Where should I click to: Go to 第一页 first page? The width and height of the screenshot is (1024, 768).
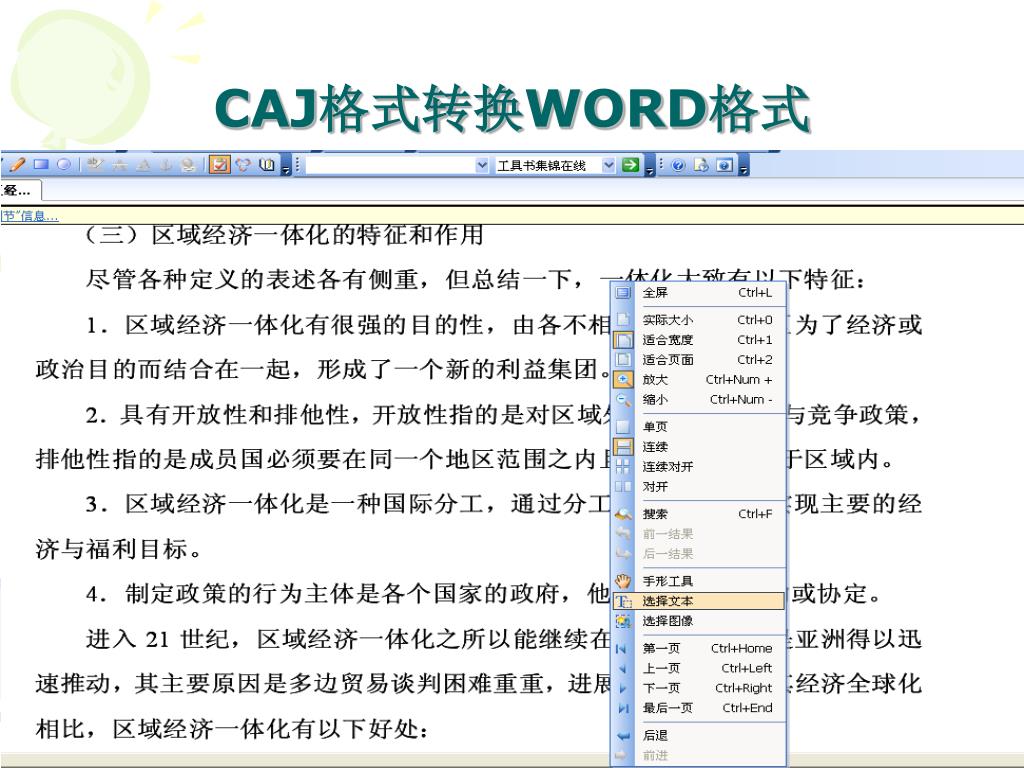click(699, 648)
